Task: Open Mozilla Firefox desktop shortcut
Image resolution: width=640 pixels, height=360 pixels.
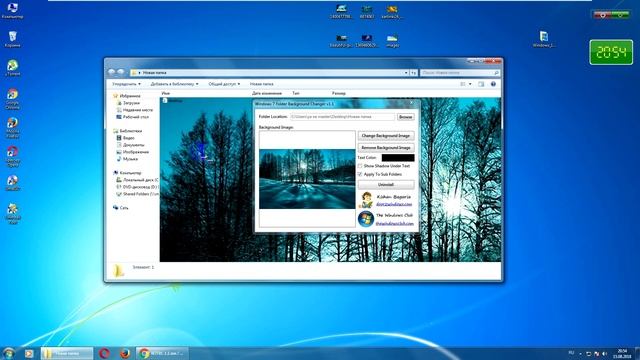Action: point(12,128)
